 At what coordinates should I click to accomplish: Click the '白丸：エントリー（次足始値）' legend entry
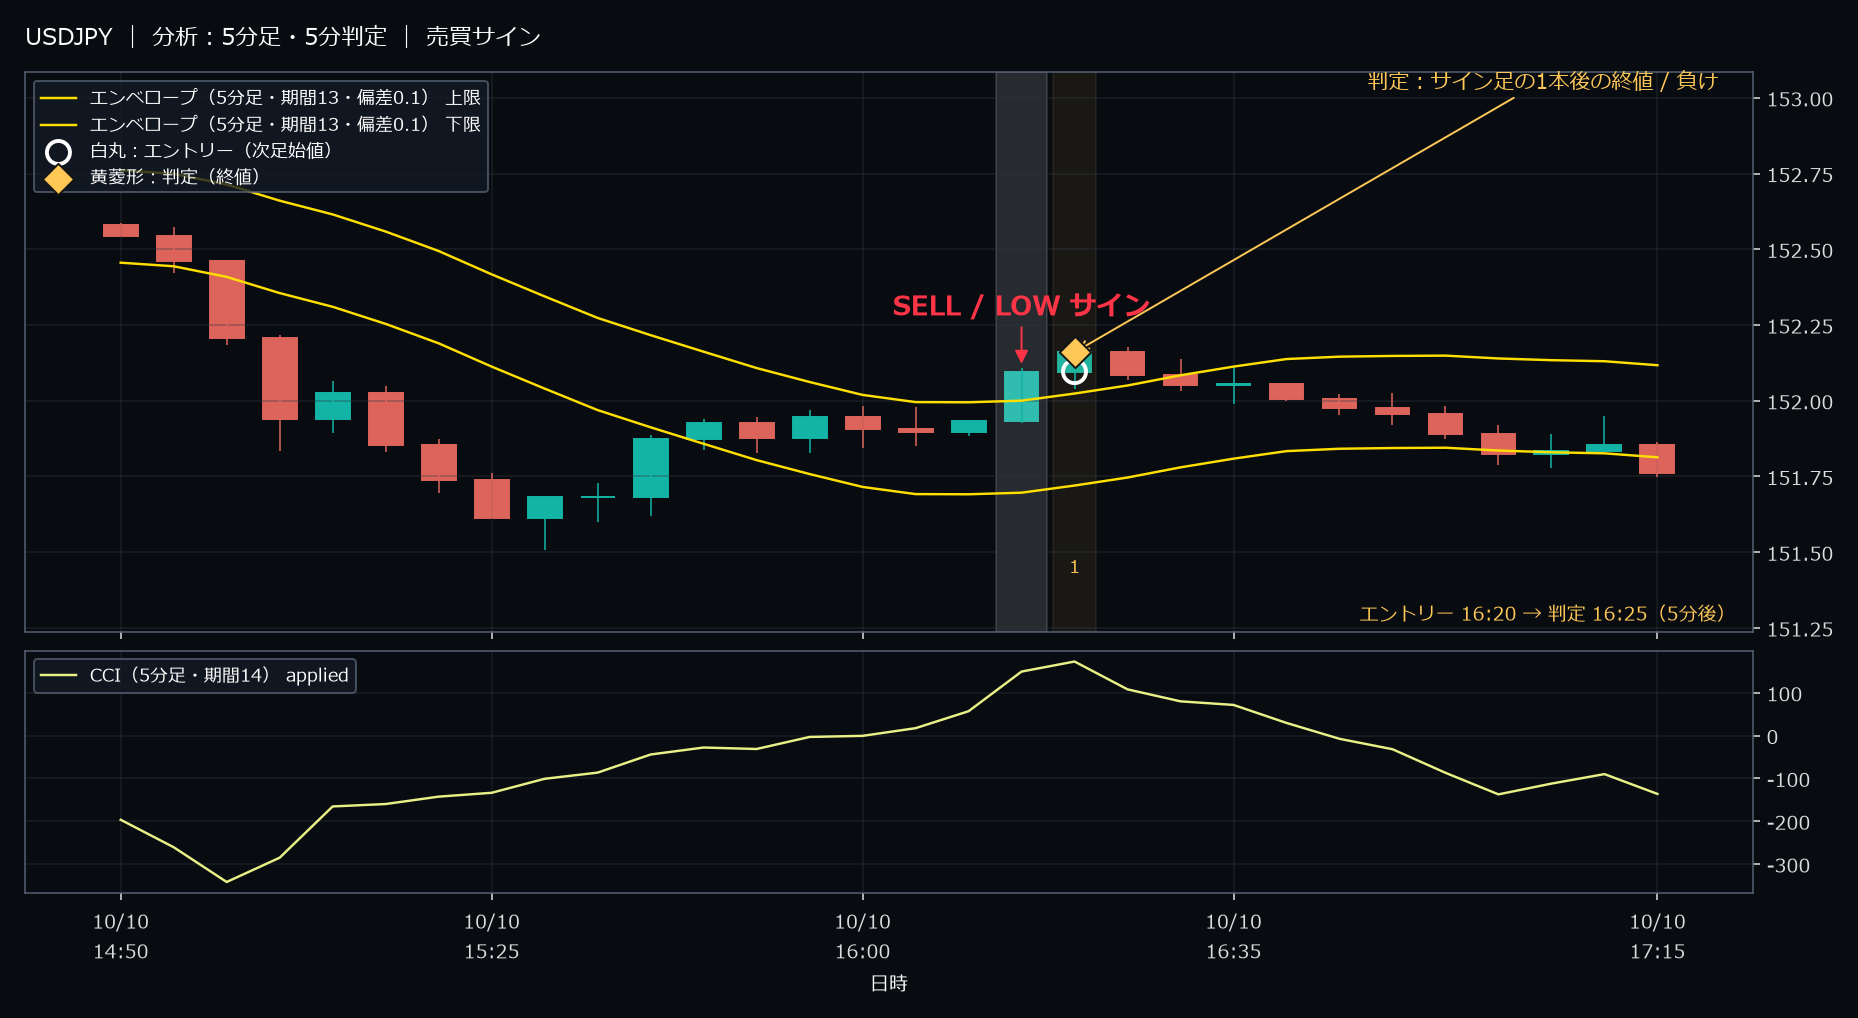click(190, 151)
